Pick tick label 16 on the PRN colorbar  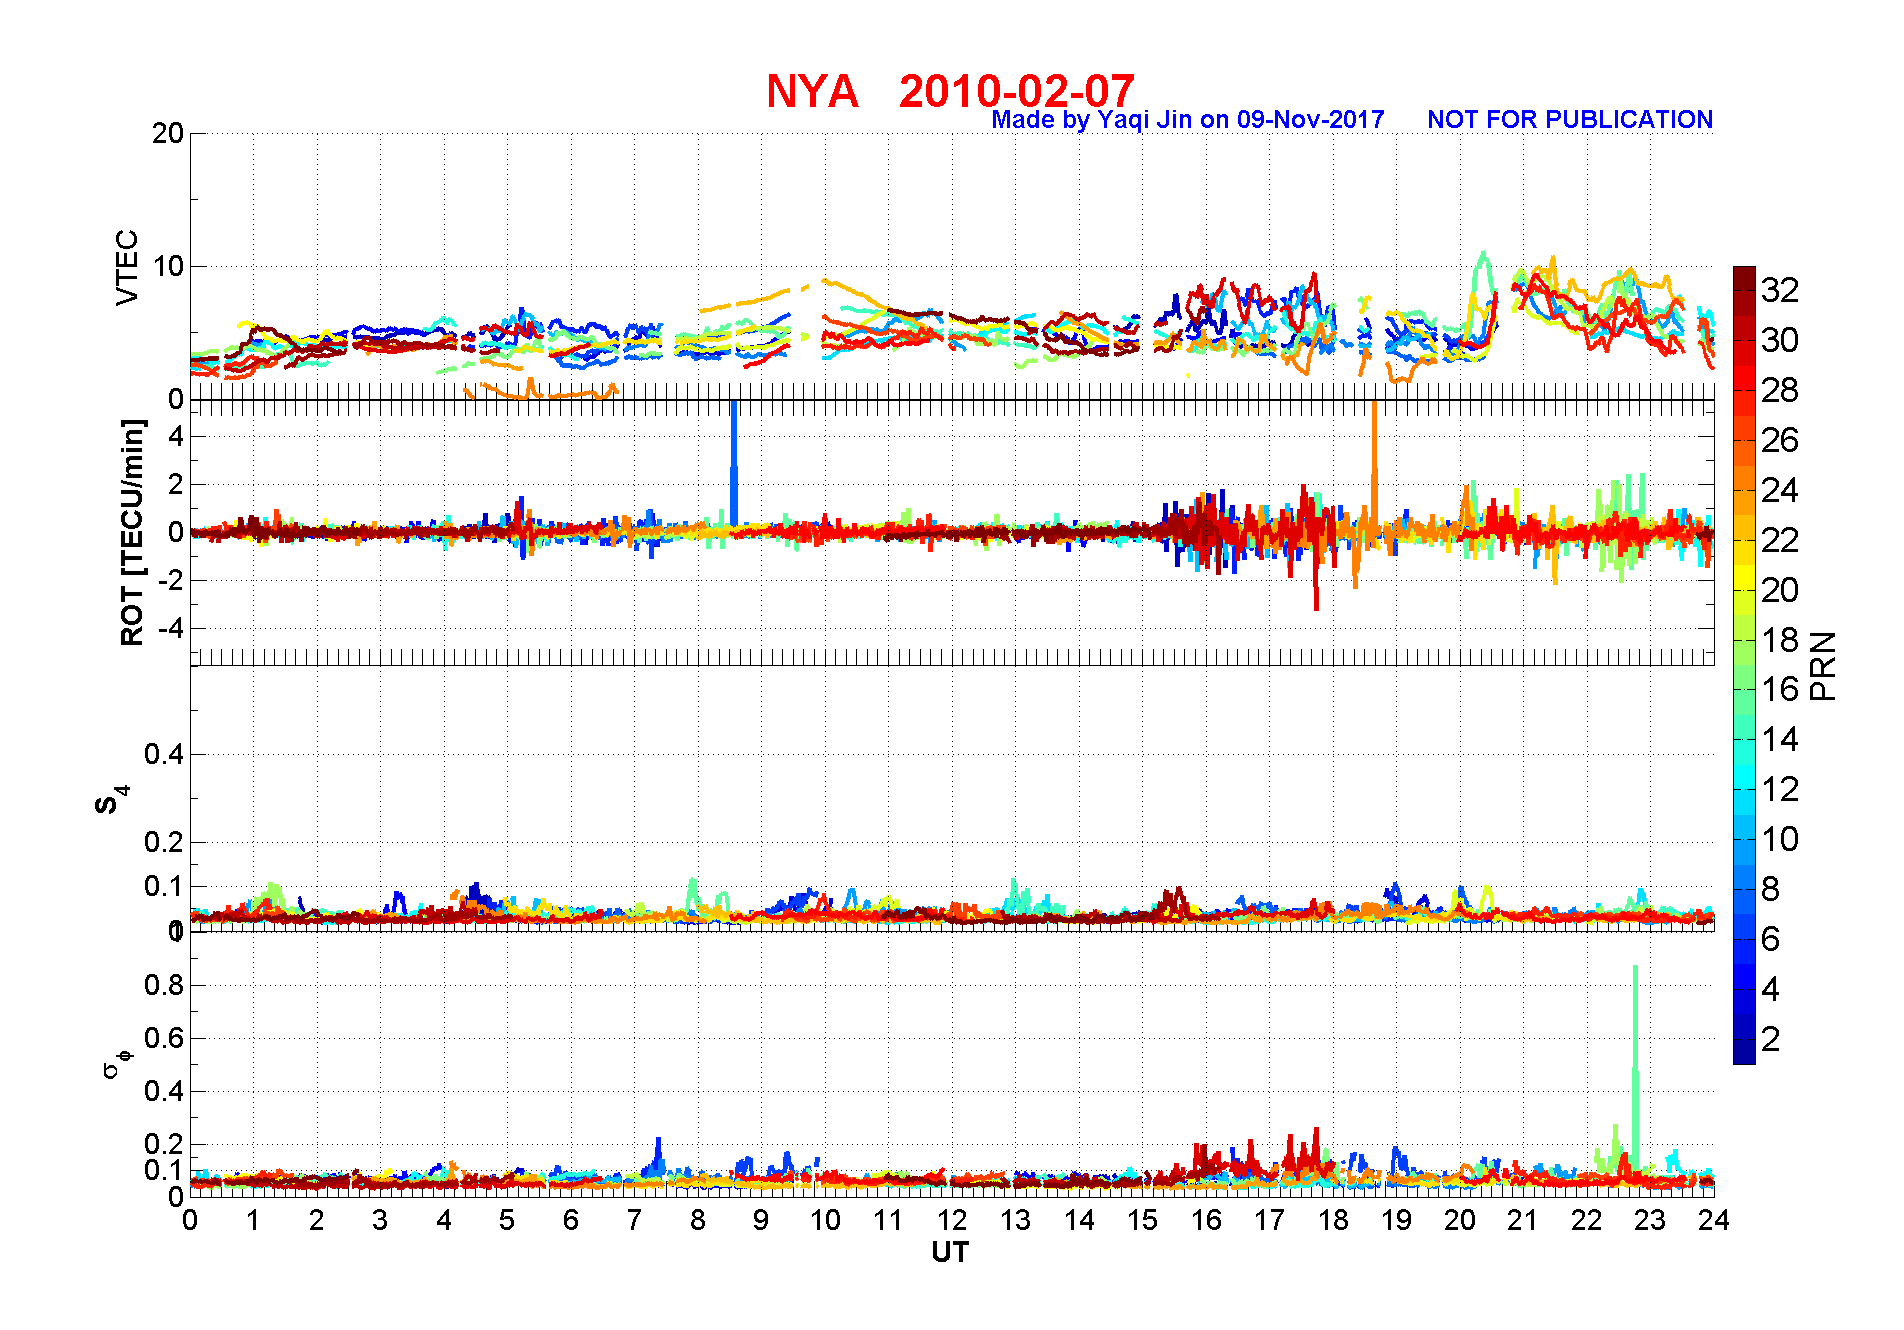pyautogui.click(x=1780, y=689)
